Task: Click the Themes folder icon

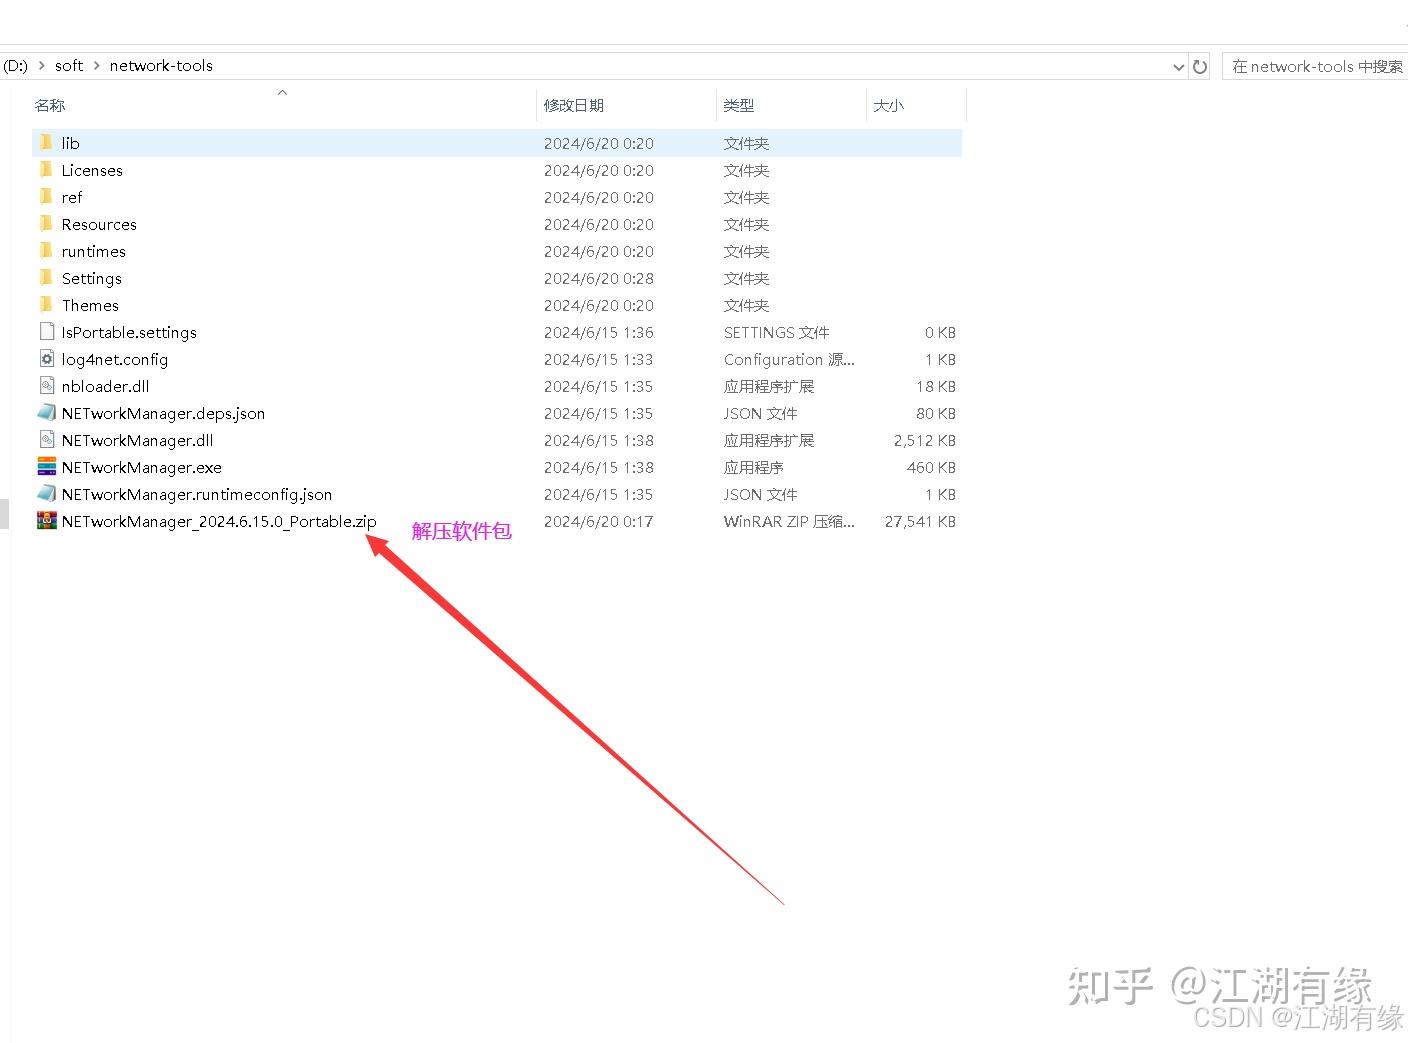Action: (x=47, y=305)
